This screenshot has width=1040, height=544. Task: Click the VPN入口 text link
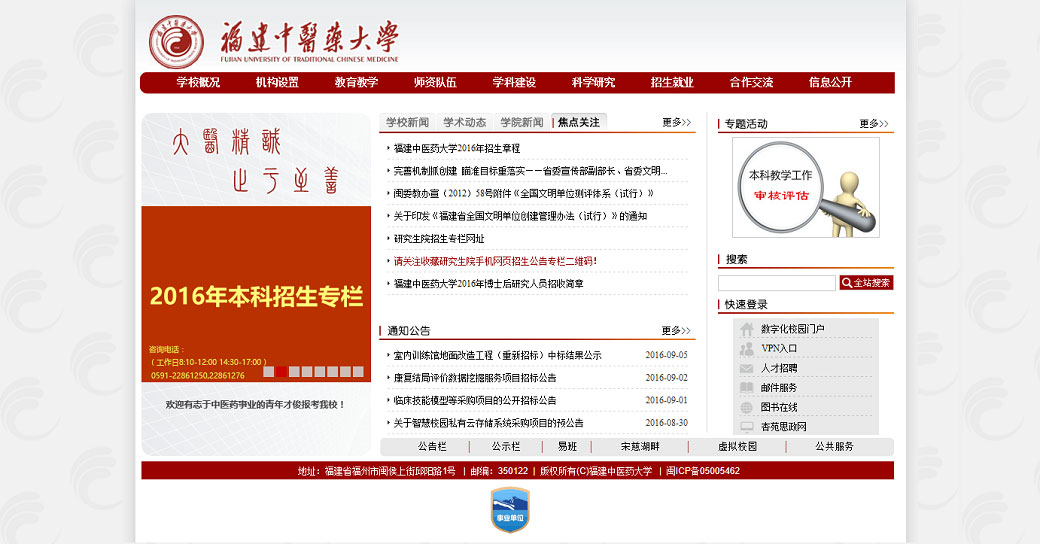click(x=779, y=348)
